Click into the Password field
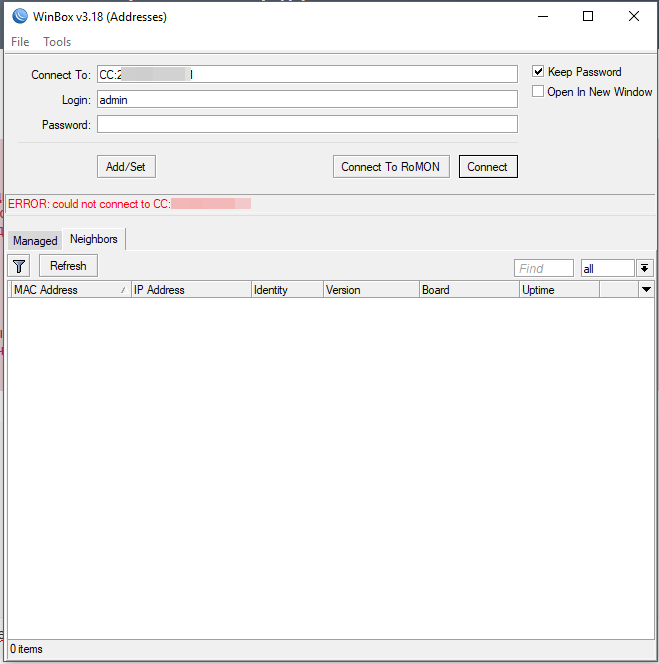 (x=307, y=124)
